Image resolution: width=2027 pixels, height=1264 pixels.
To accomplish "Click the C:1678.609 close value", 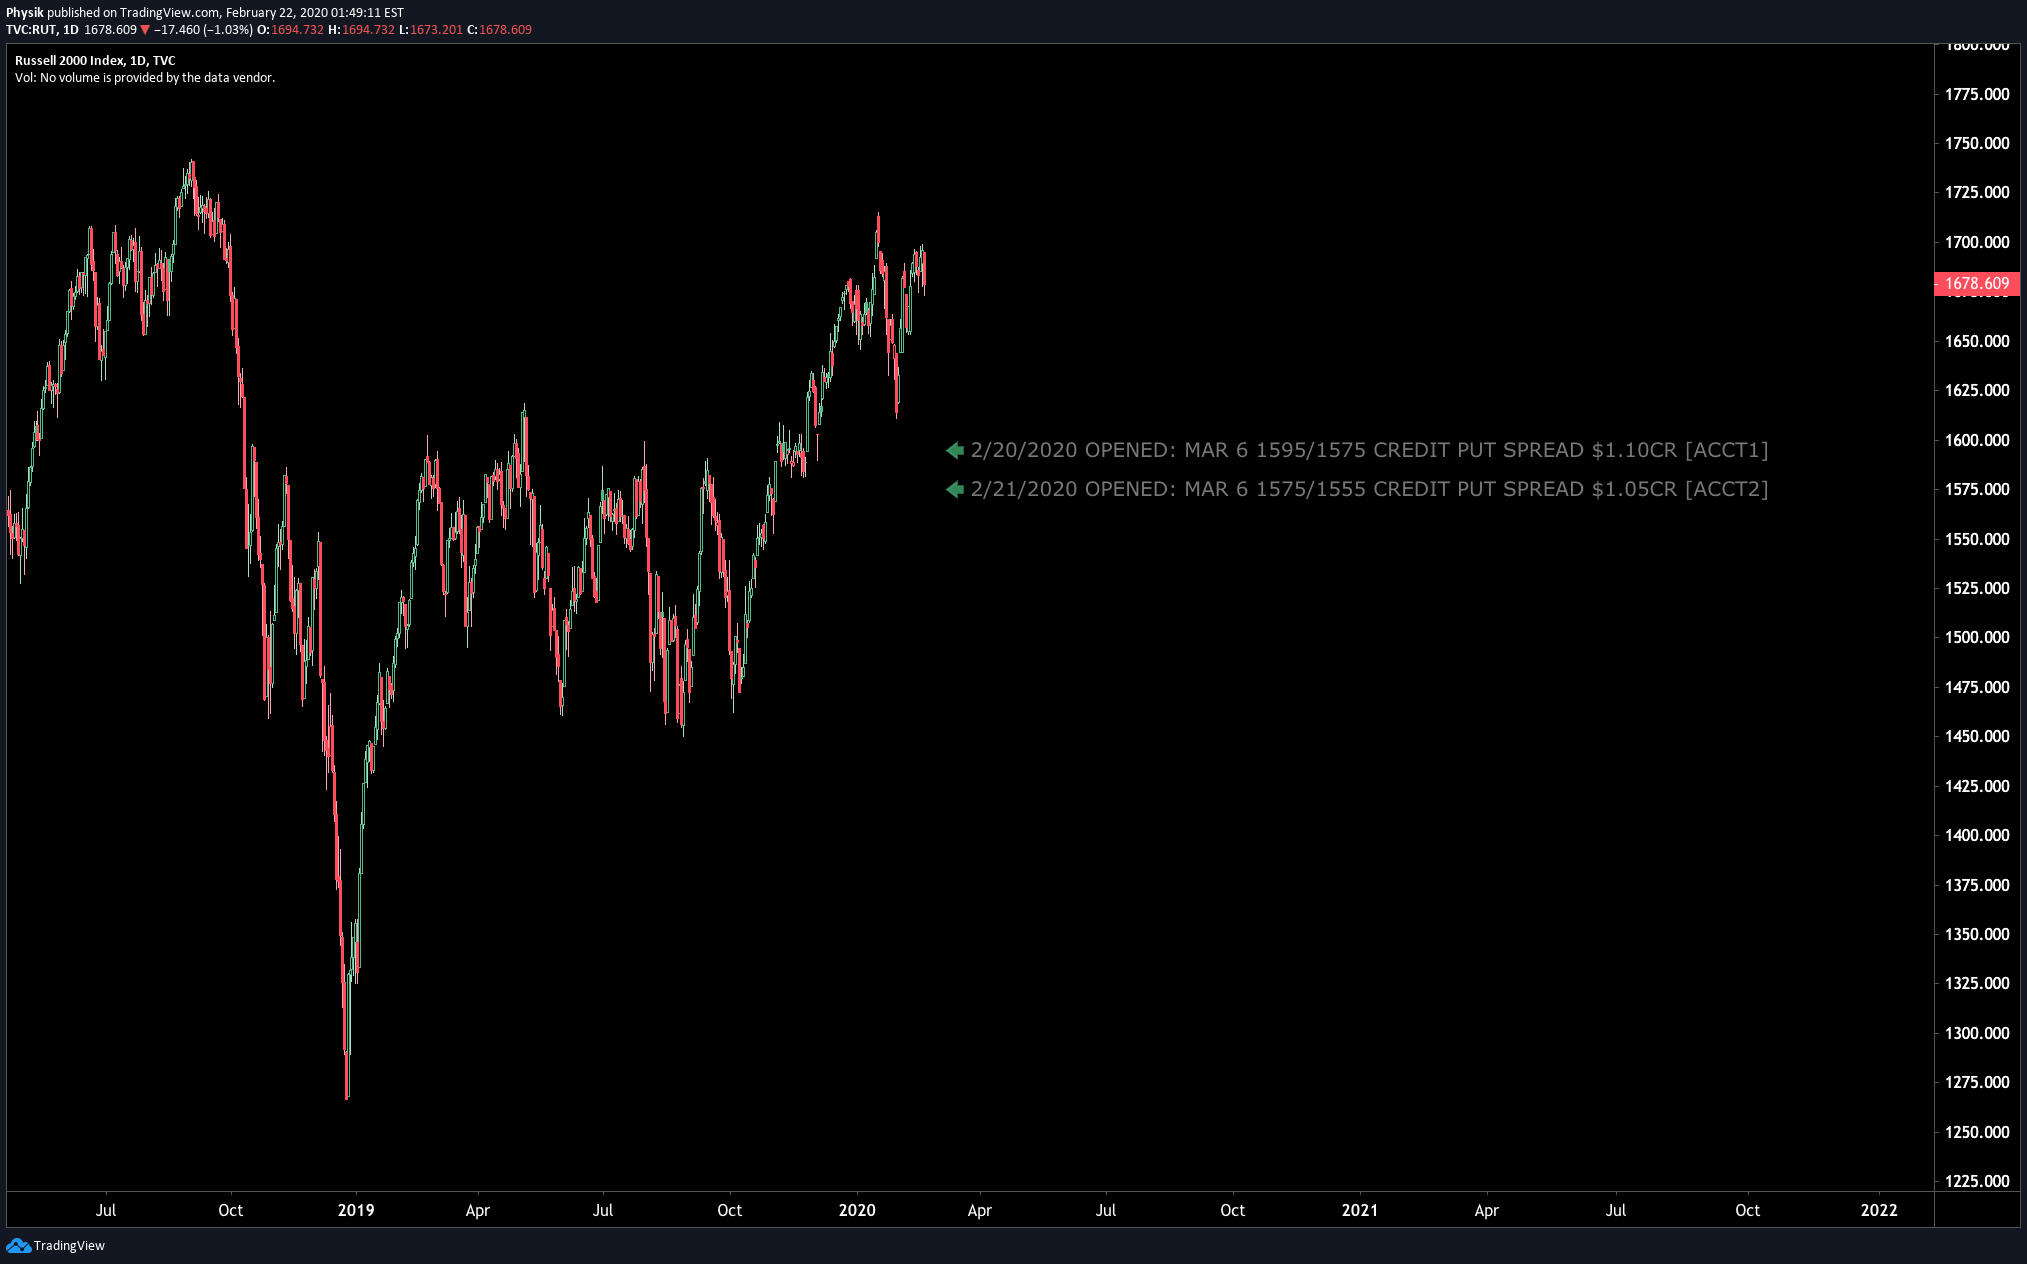I will [500, 30].
